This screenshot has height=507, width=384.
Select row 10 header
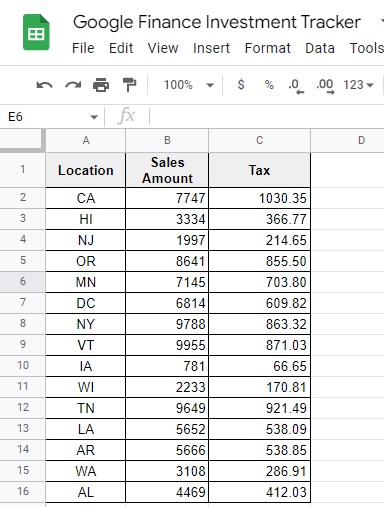coord(22,366)
